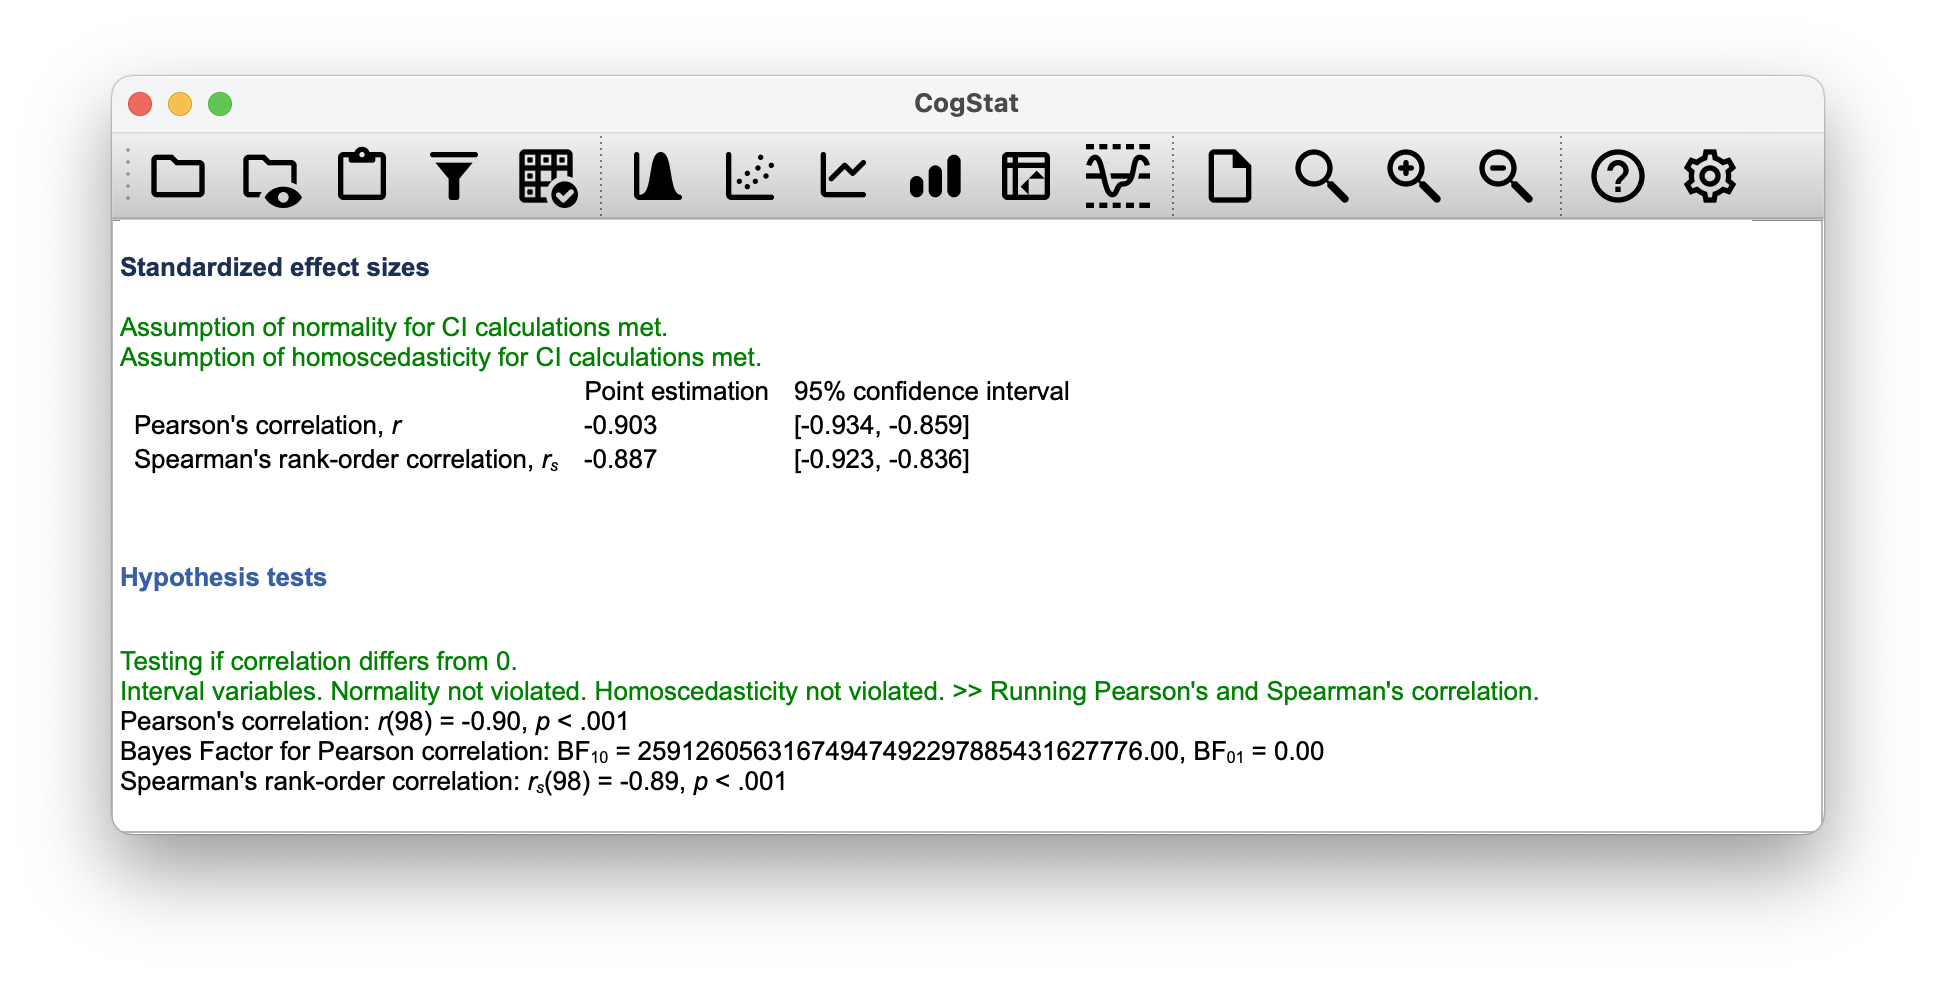The height and width of the screenshot is (982, 1936).
Task: Choose the Explore relation scatter plot icon
Action: (750, 177)
